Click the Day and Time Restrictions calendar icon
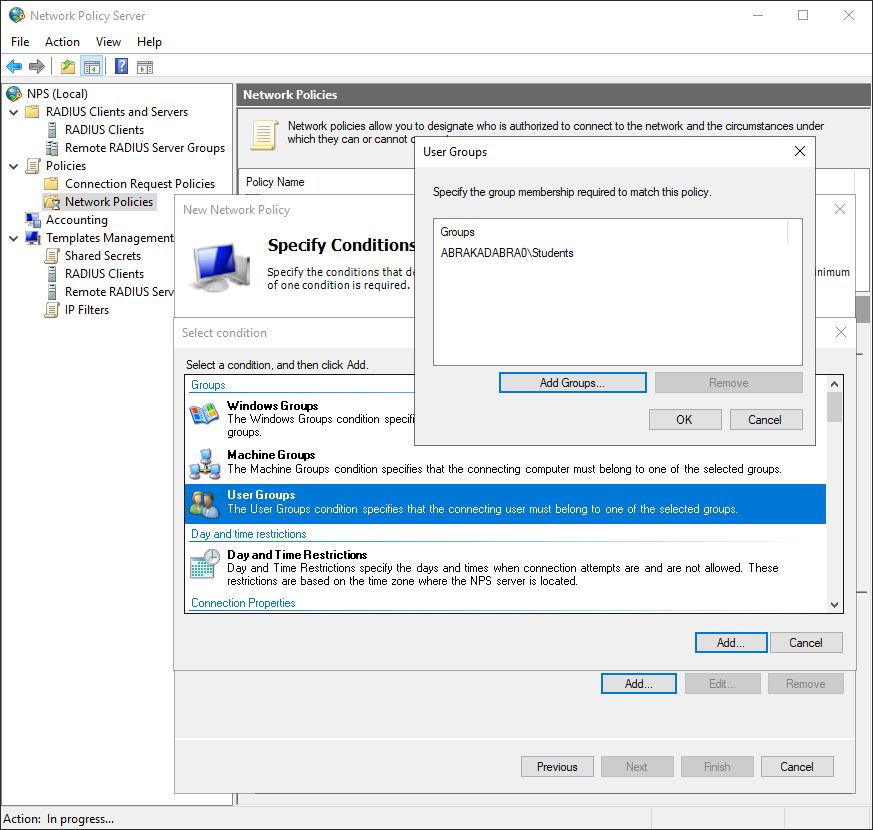 coord(204,563)
